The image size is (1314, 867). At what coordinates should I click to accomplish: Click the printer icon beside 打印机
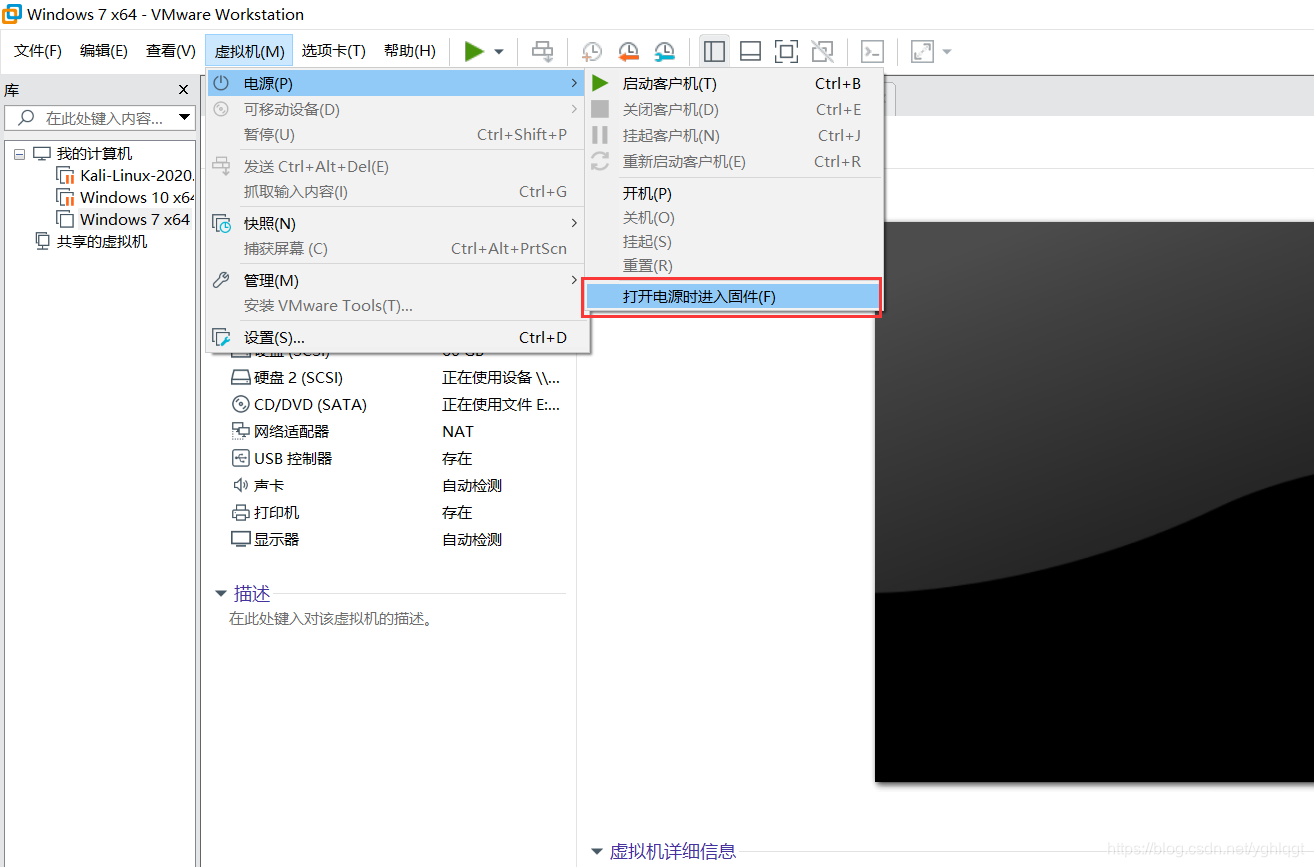240,513
